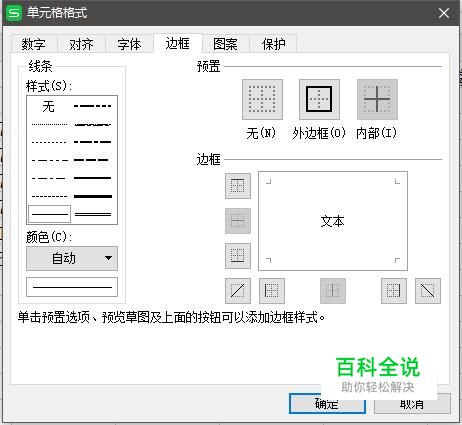Toggle the right border button
This screenshot has height=425, width=462.
pyautogui.click(x=394, y=291)
